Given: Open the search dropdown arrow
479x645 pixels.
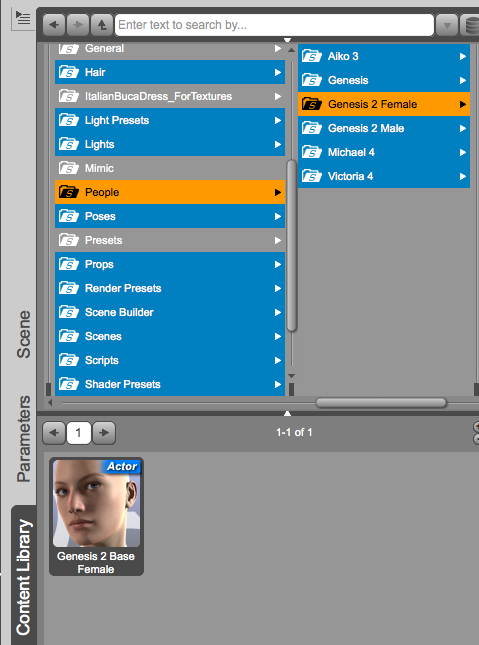Looking at the screenshot, I should 447,26.
